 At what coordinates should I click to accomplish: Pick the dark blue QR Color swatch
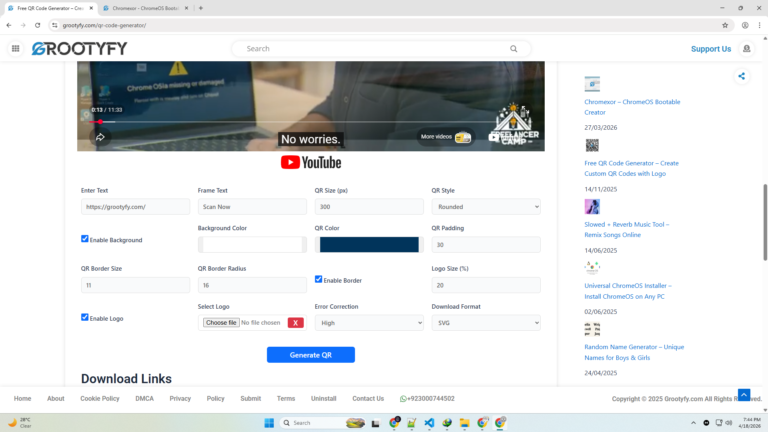[x=369, y=244]
